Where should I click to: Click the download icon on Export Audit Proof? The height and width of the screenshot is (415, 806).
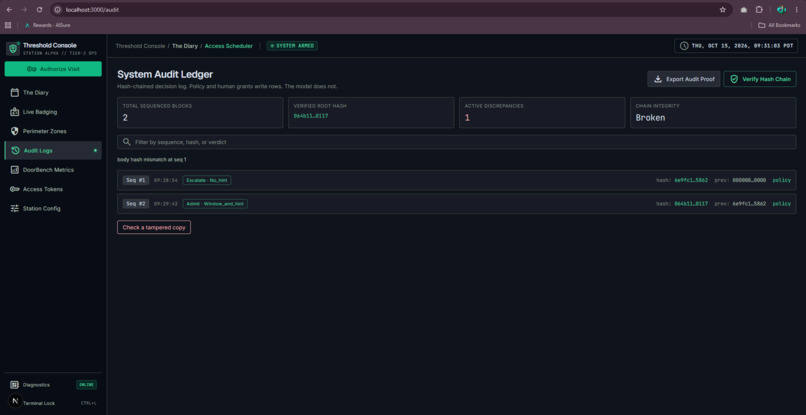(x=657, y=79)
